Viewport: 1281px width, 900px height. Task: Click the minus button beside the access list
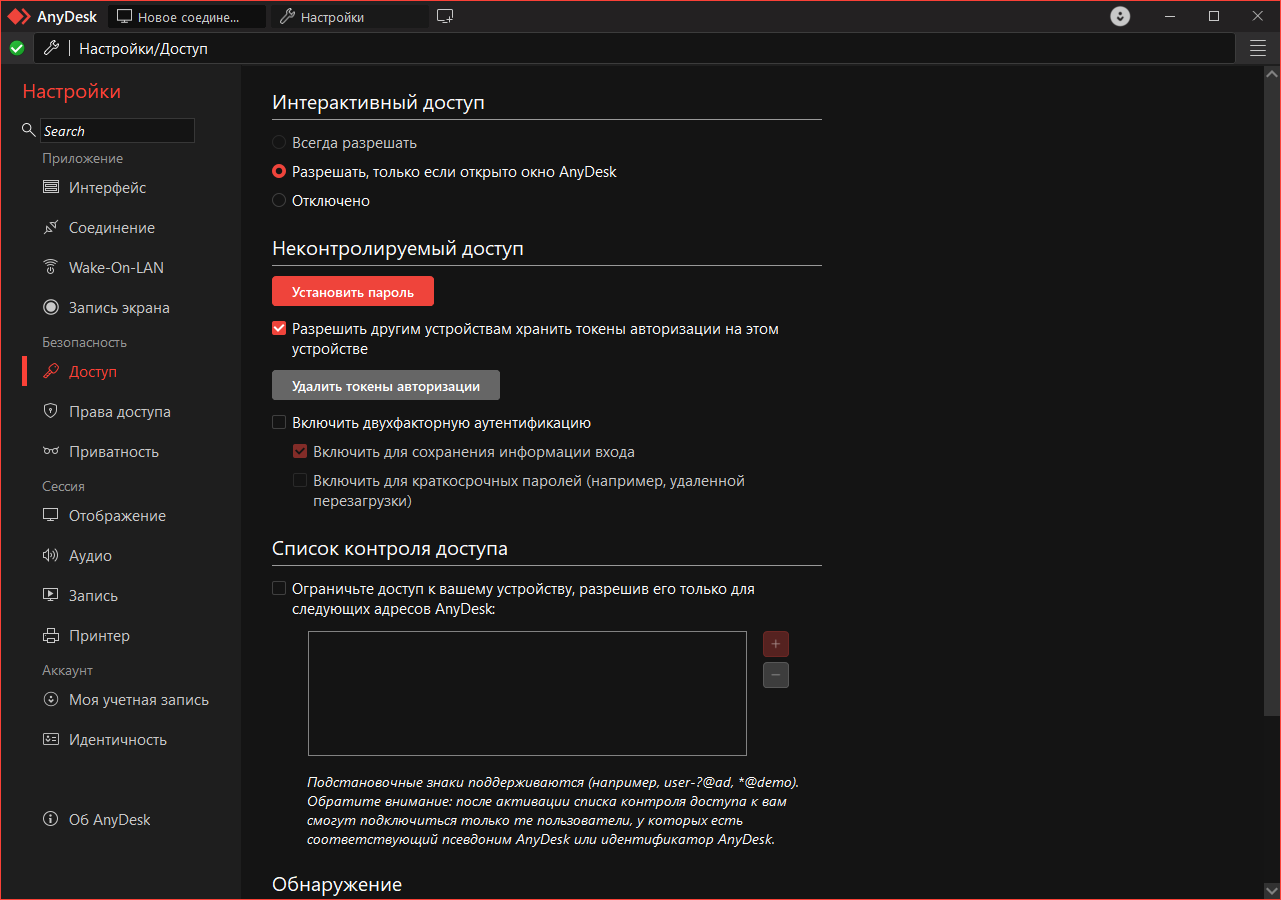pos(776,675)
